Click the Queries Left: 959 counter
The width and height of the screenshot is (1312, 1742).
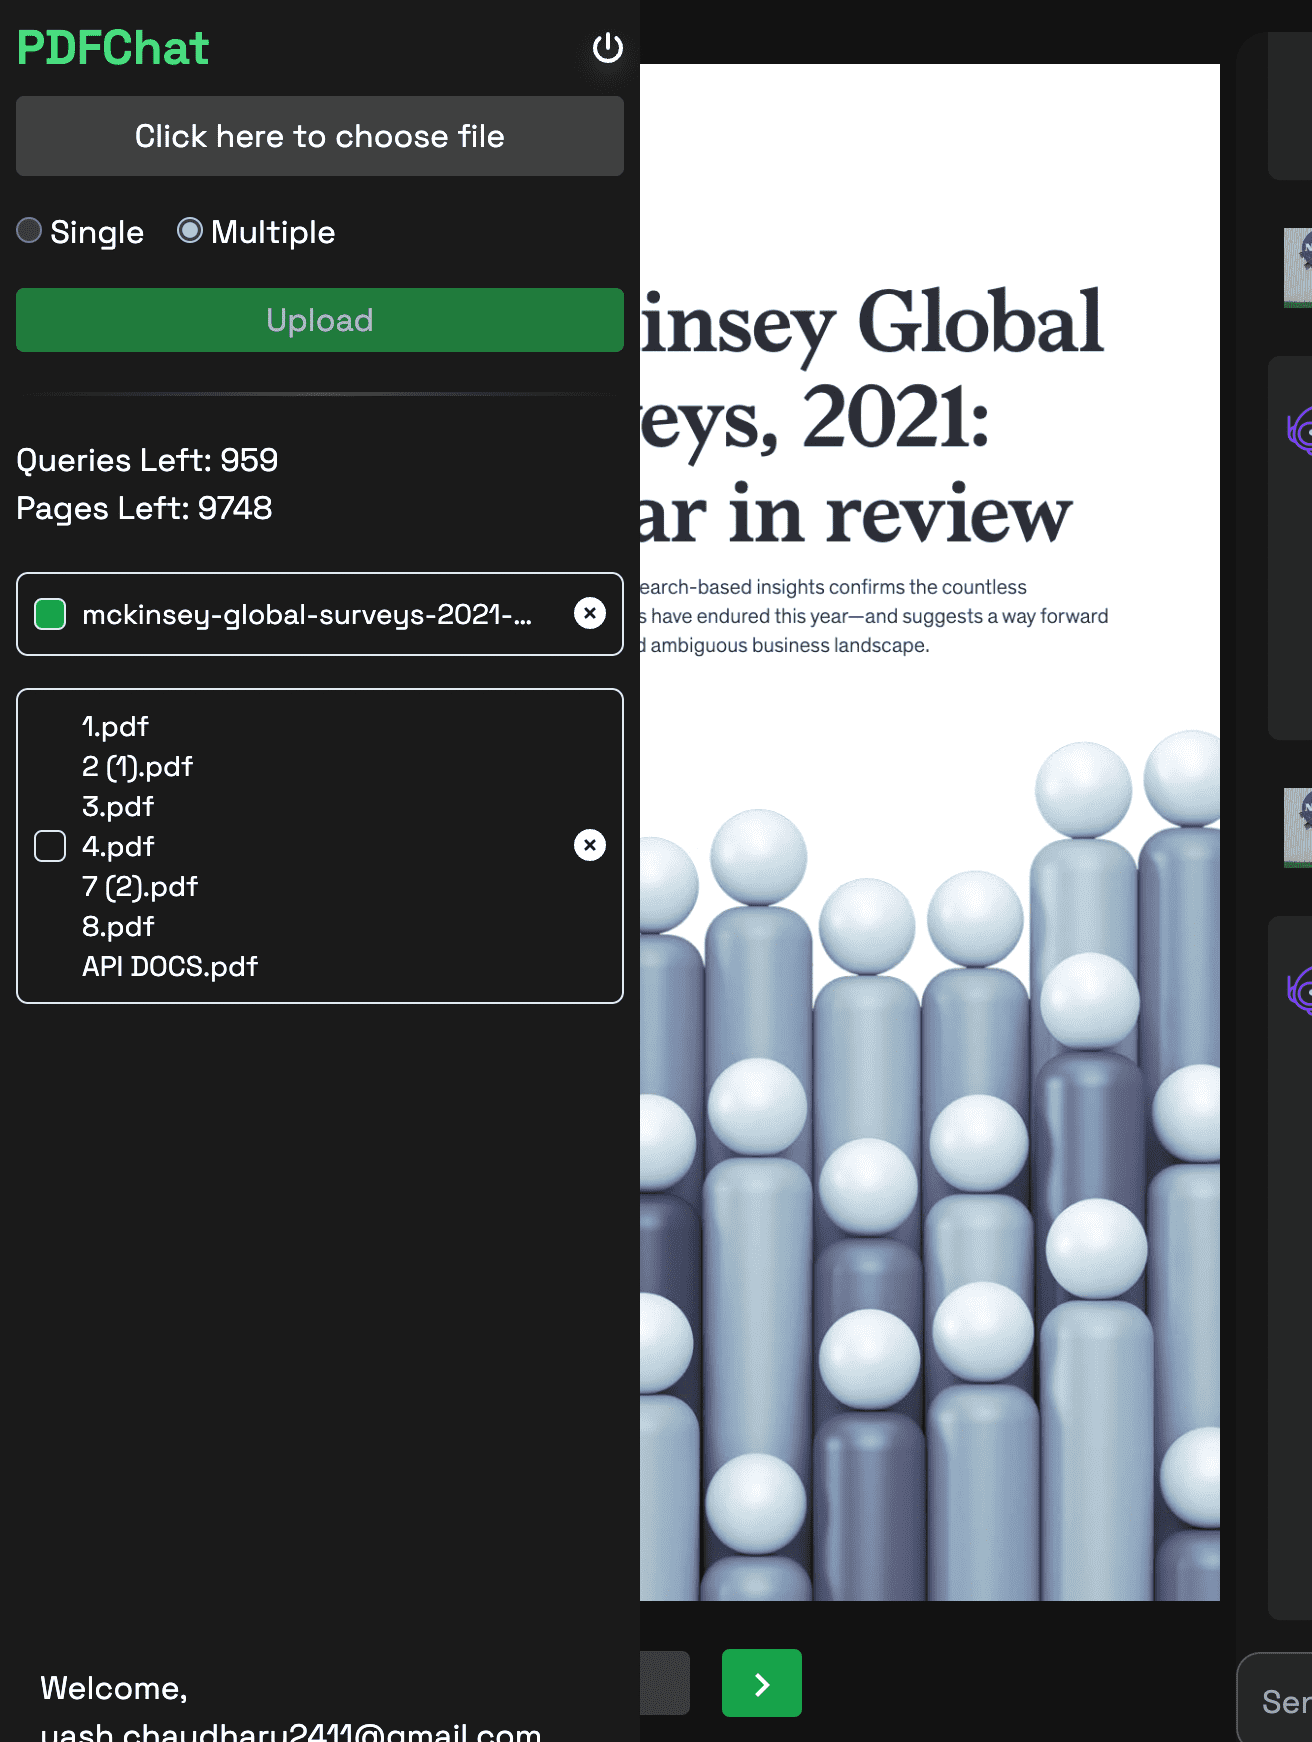pyautogui.click(x=147, y=460)
